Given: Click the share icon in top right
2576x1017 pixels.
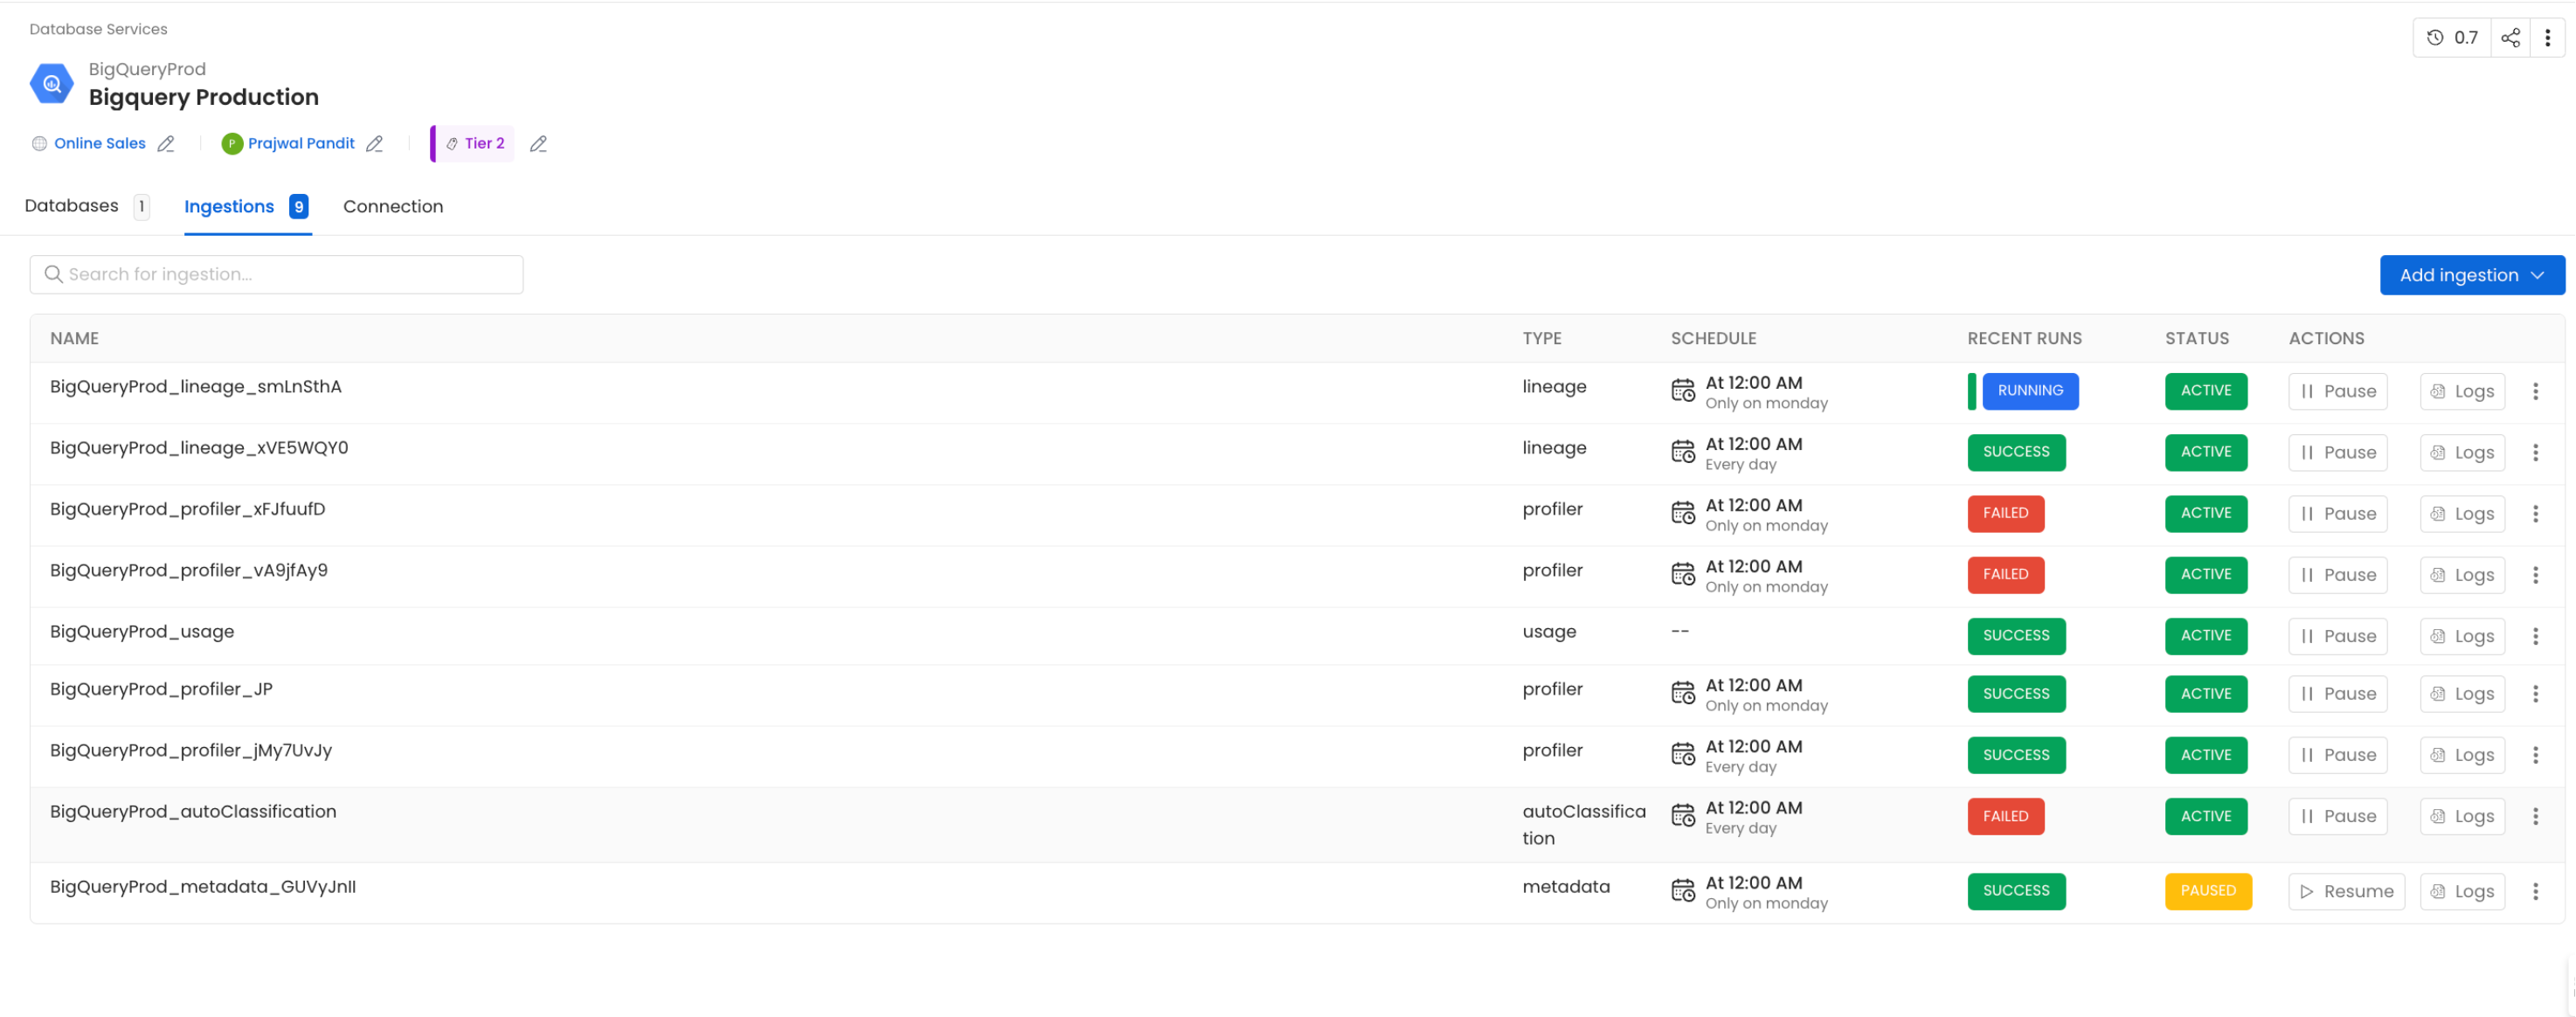Looking at the screenshot, I should (2510, 38).
